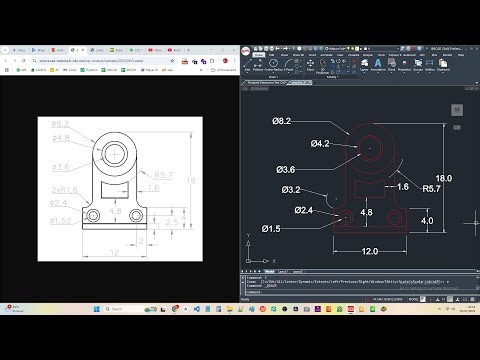Click the browser back arrow
Image resolution: width=480 pixels, height=360 pixels.
tap(6, 61)
